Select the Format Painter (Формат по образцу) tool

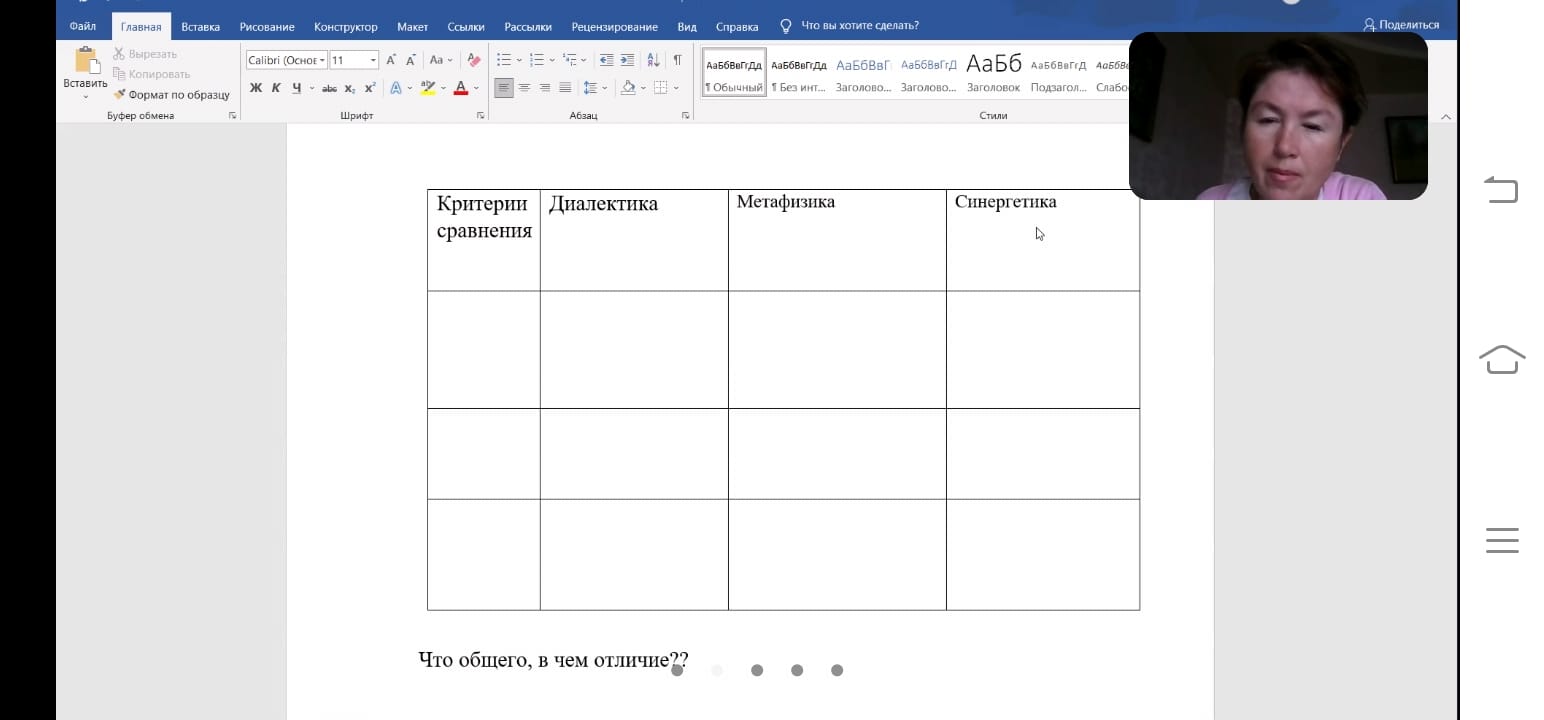click(x=171, y=95)
